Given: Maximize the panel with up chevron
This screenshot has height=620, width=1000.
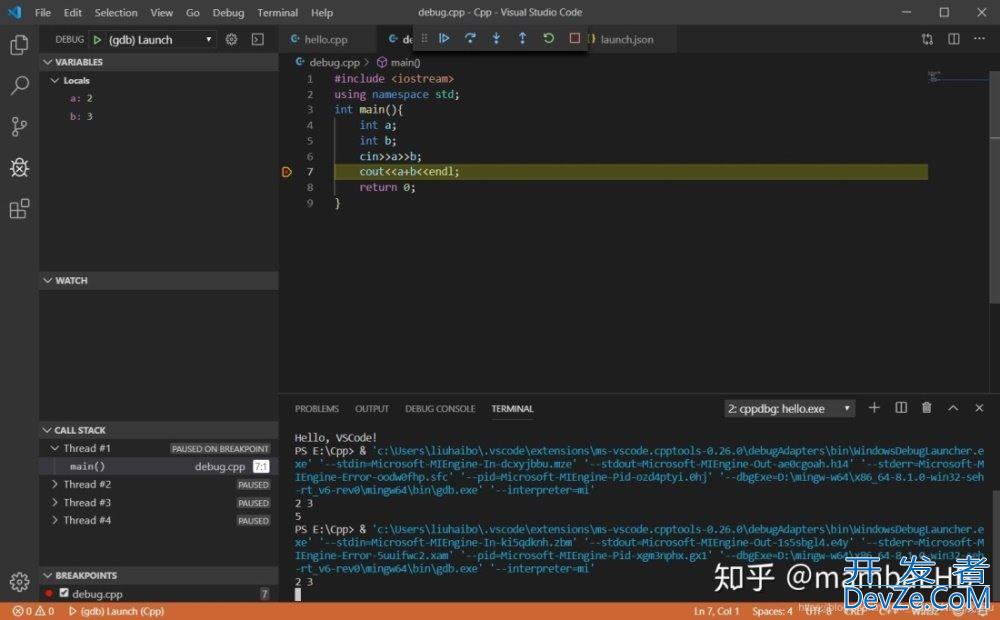Looking at the screenshot, I should 953,408.
